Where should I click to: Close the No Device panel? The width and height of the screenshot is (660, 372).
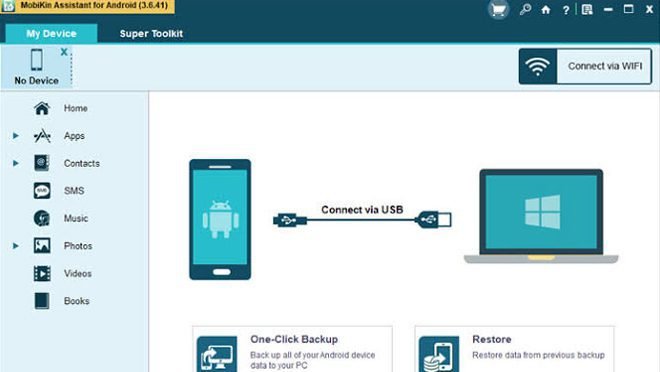pos(64,52)
